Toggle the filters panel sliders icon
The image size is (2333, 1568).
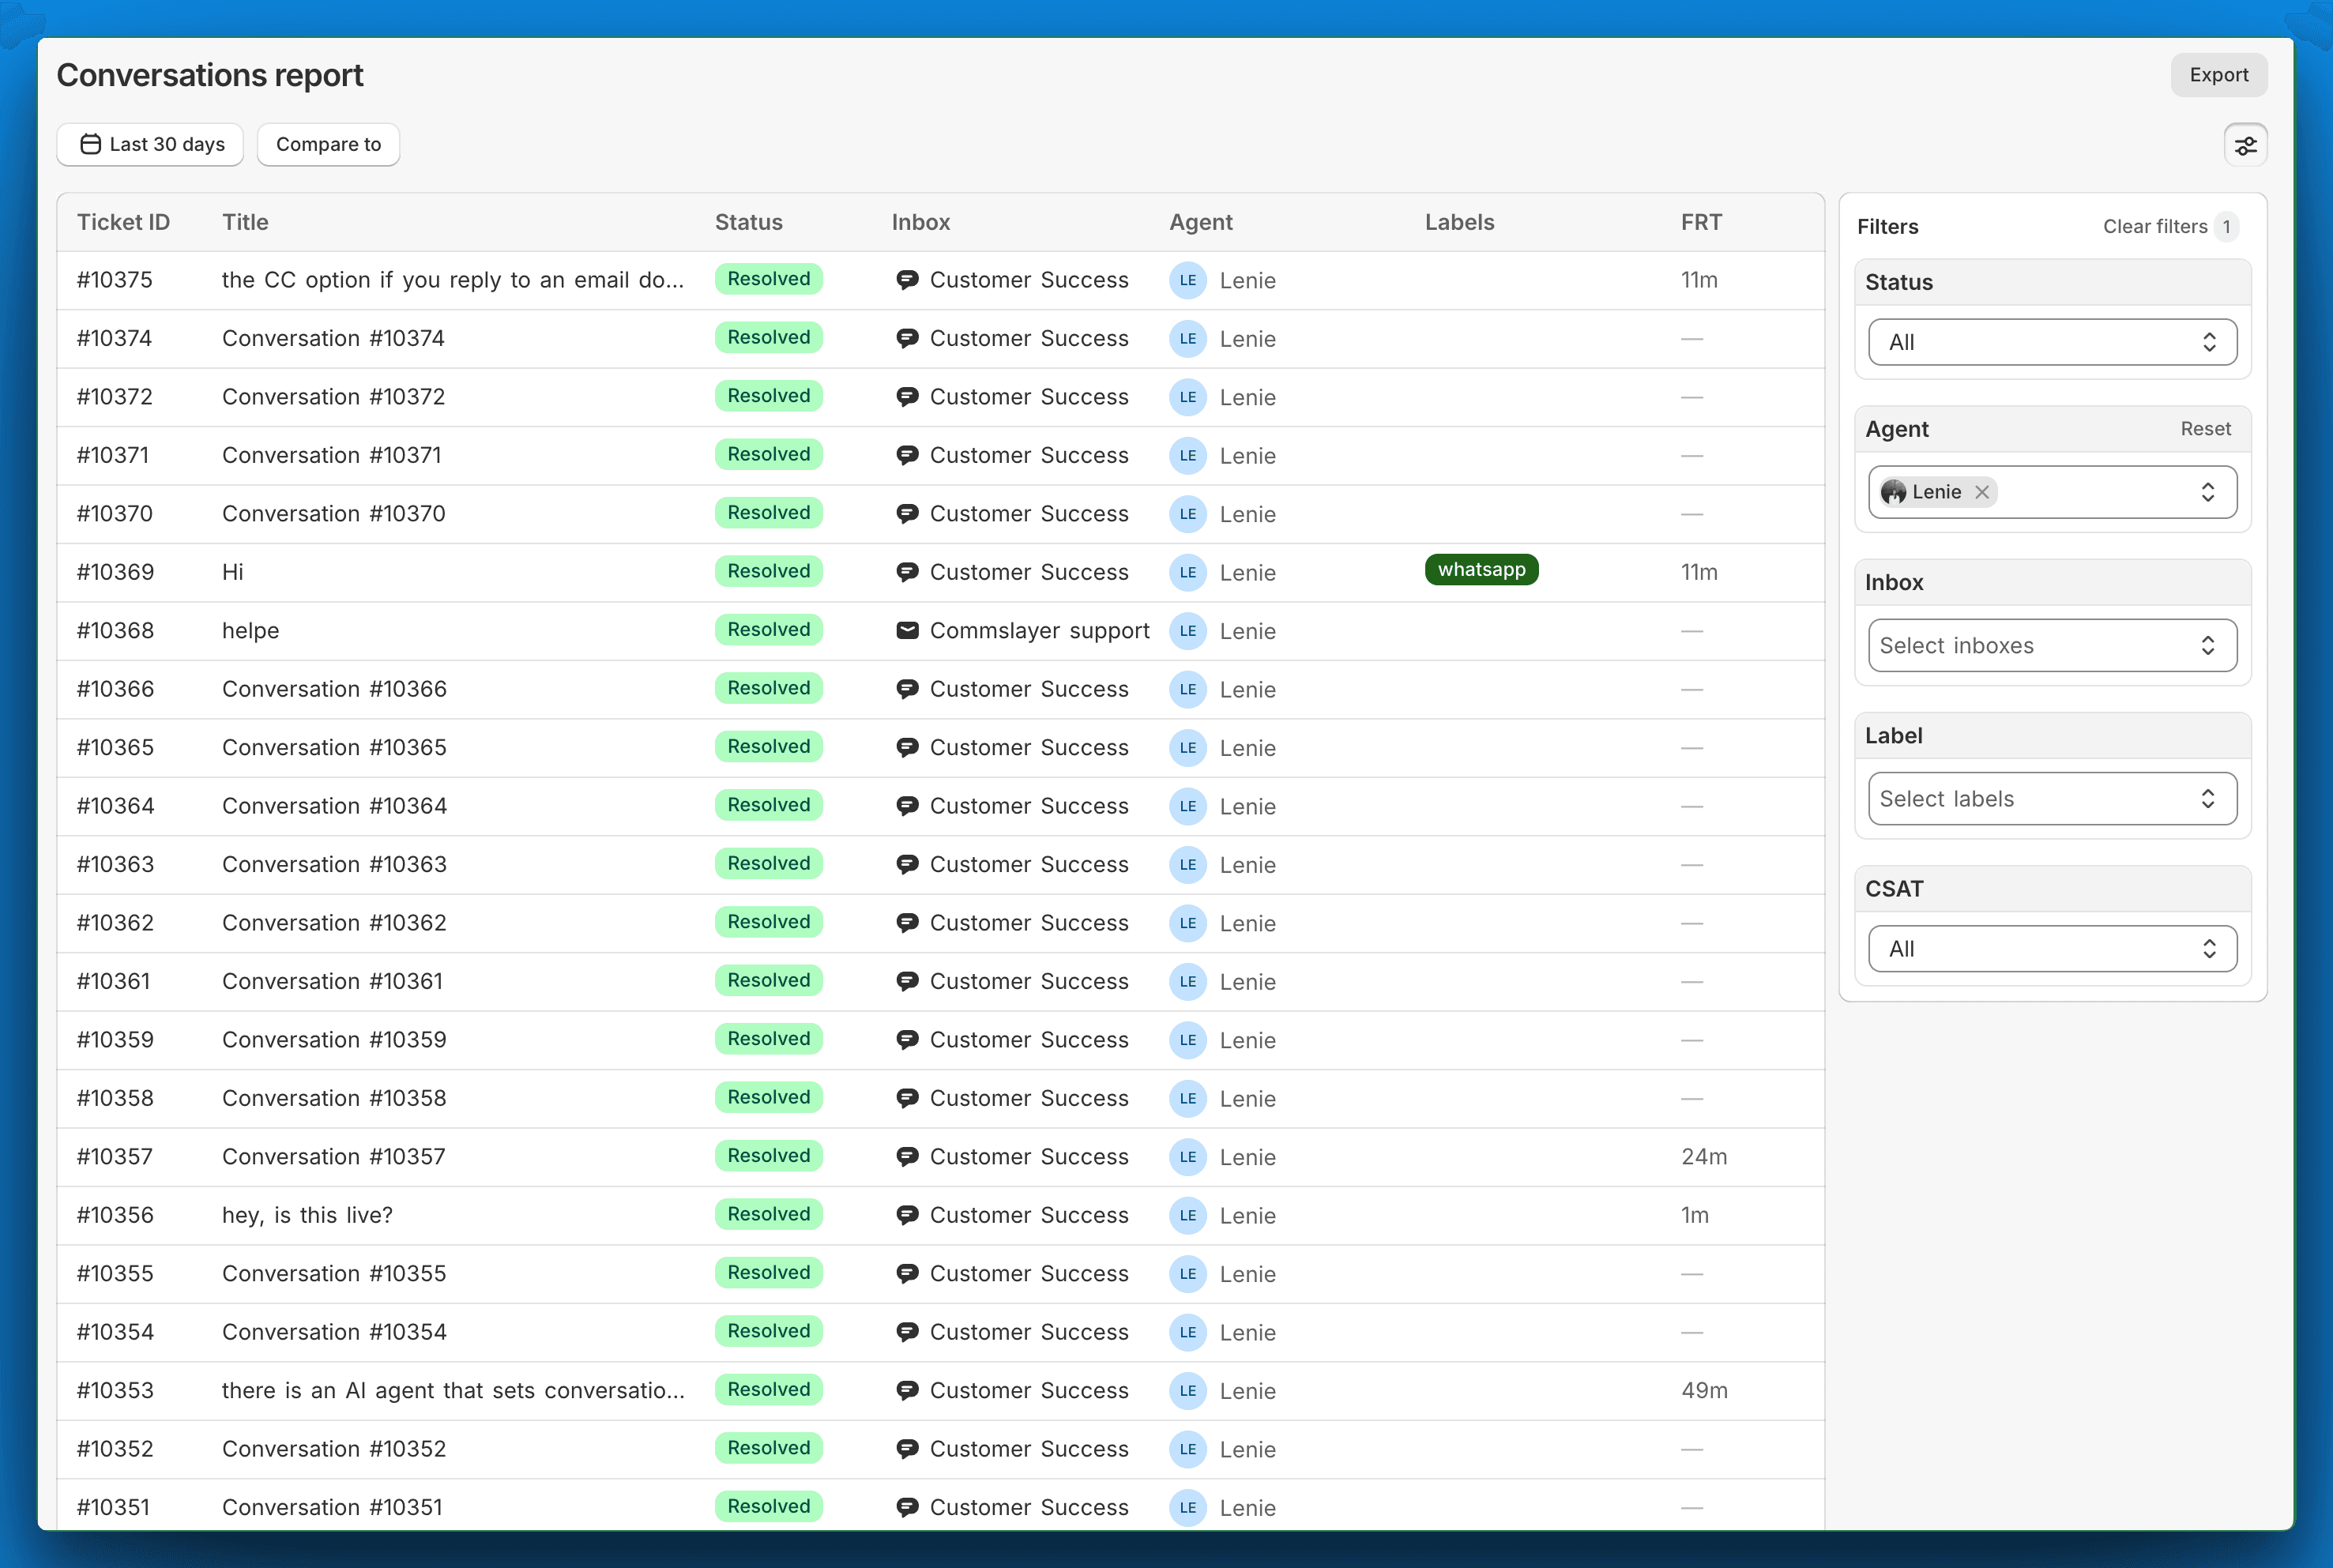[x=2245, y=146]
